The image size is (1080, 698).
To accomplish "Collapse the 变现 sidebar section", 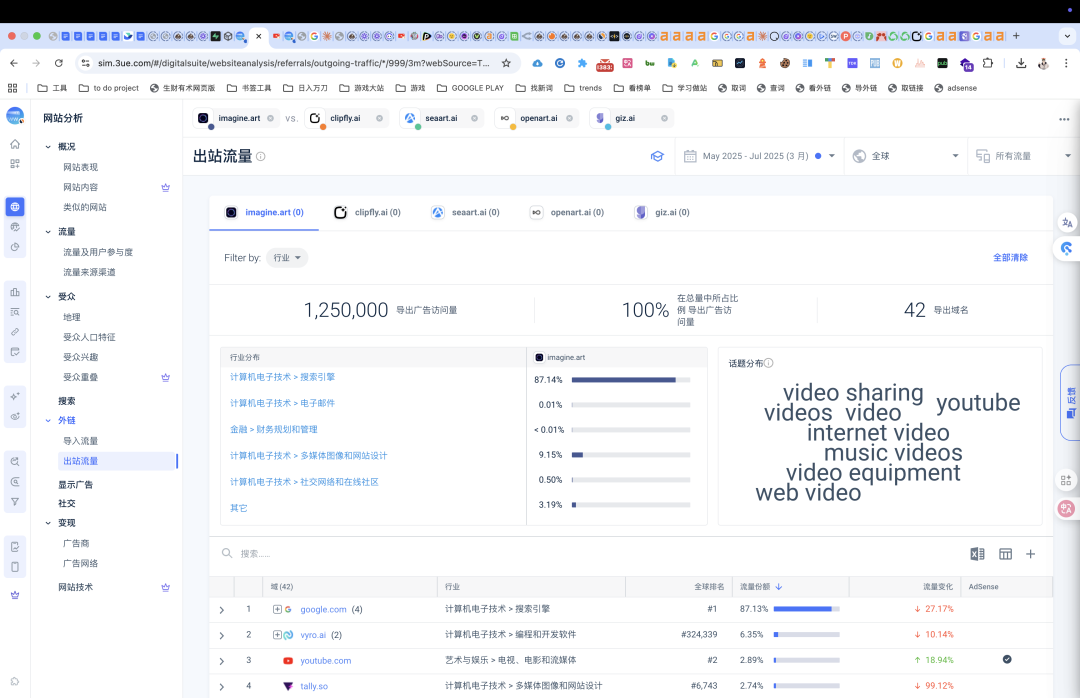I will click(48, 523).
